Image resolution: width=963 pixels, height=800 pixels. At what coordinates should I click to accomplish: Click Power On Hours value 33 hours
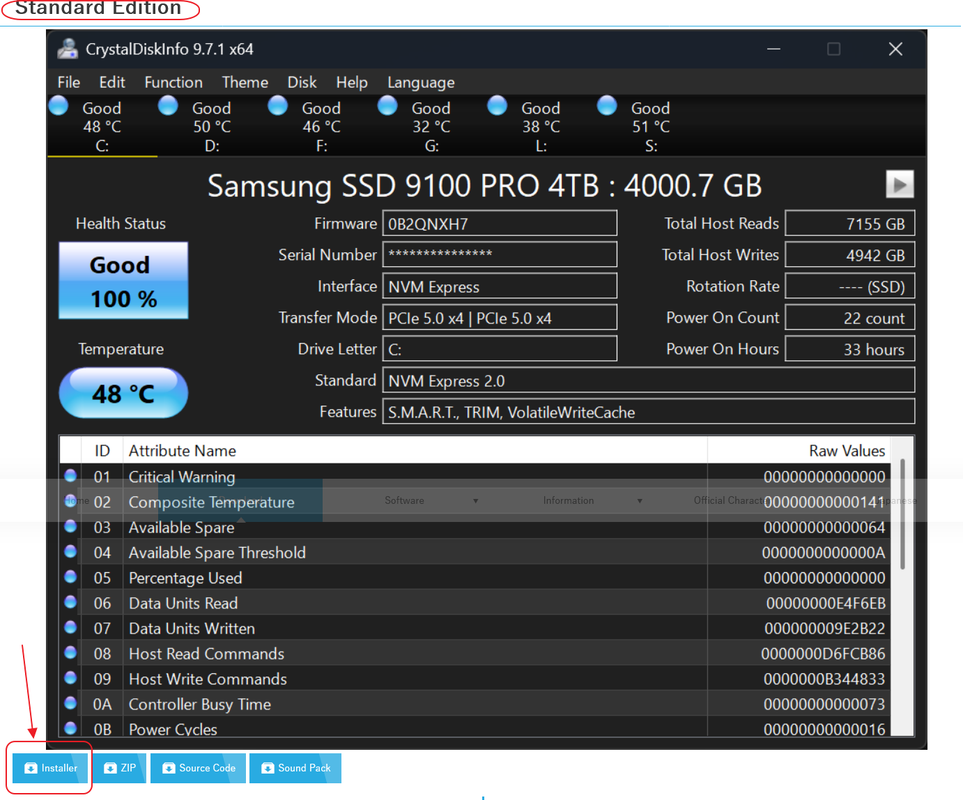tap(850, 349)
